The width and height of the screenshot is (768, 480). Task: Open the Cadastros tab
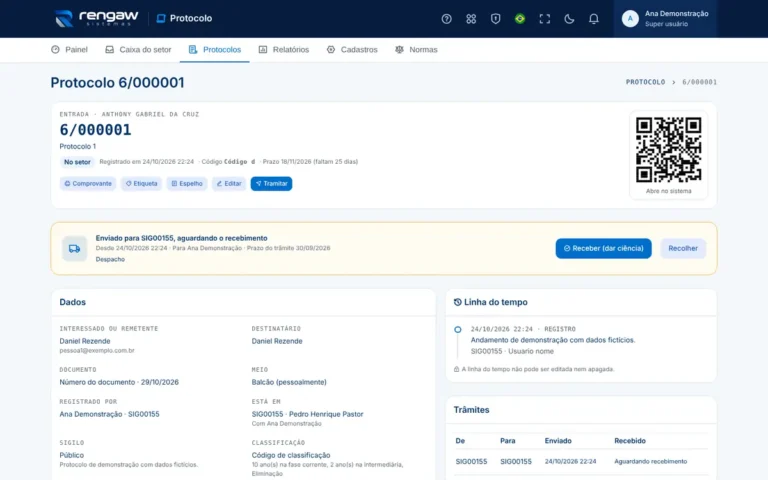tap(352, 49)
